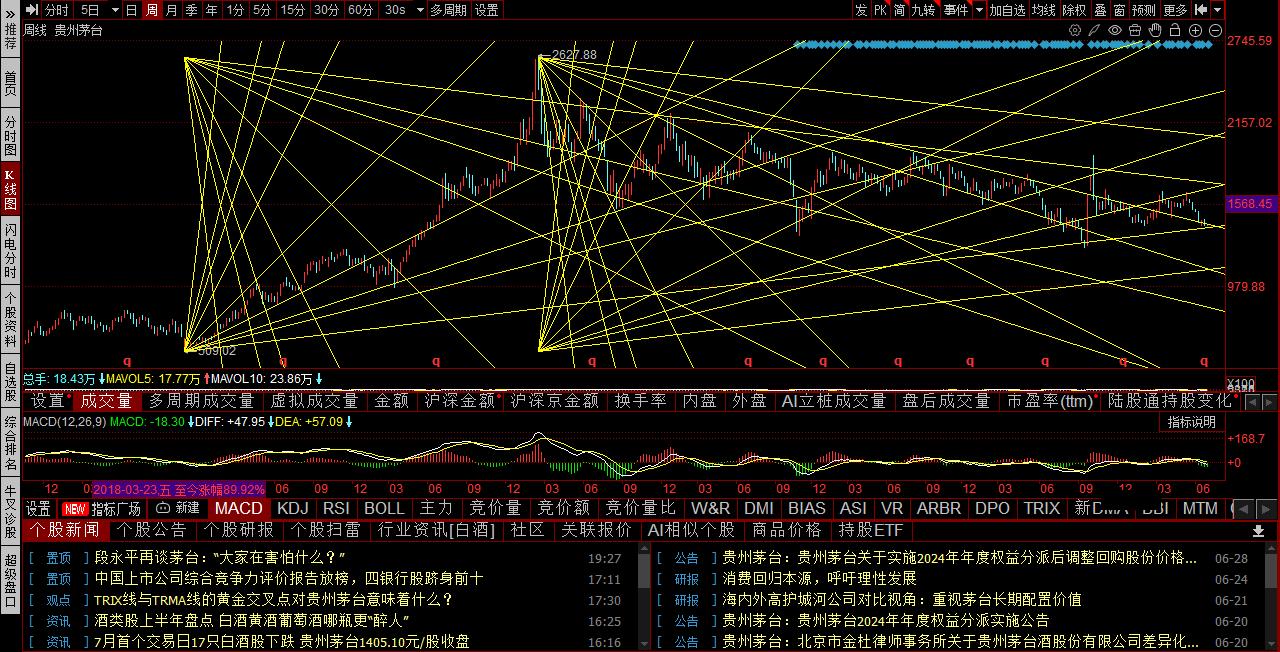This screenshot has height=652, width=1280.
Task: Click news list vertical scrollbar
Action: coord(644,570)
